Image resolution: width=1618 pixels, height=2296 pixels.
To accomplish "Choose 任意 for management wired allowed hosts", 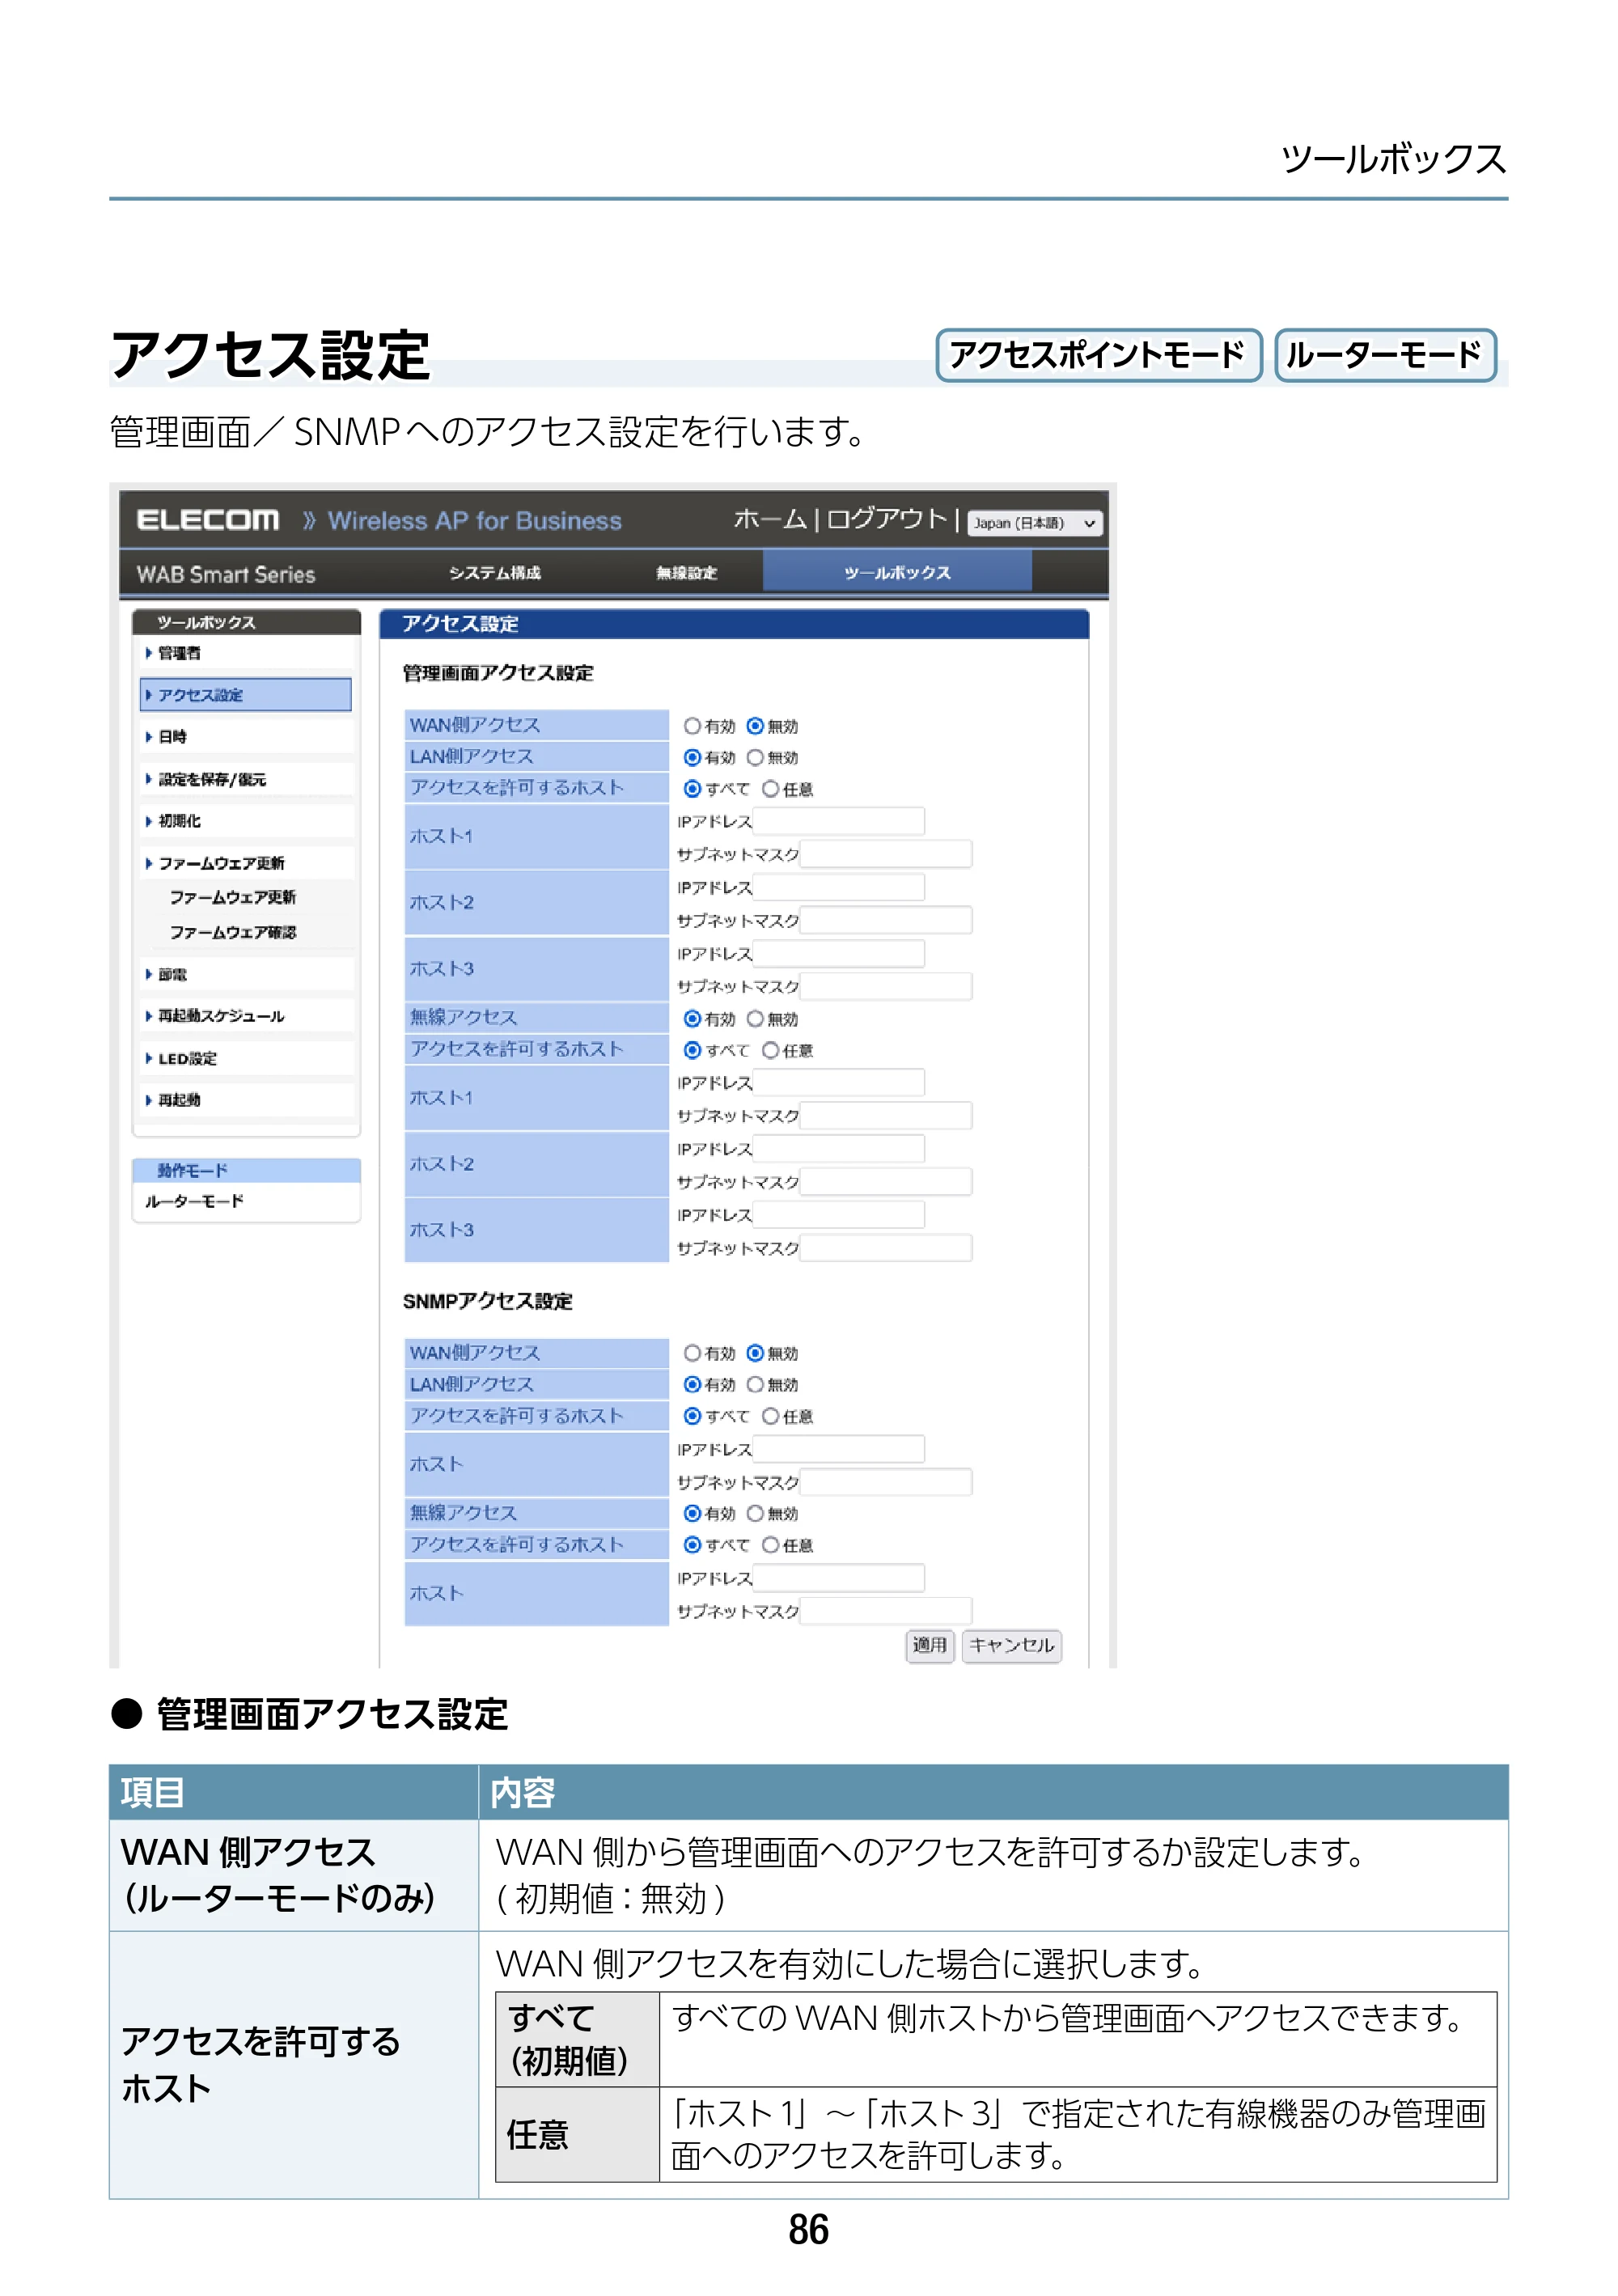I will tap(770, 789).
